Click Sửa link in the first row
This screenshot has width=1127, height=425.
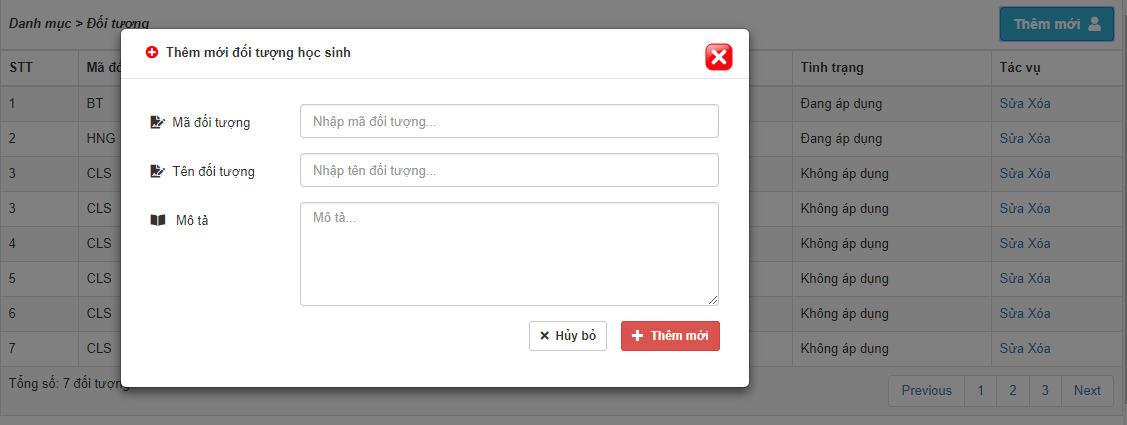[x=1012, y=103]
